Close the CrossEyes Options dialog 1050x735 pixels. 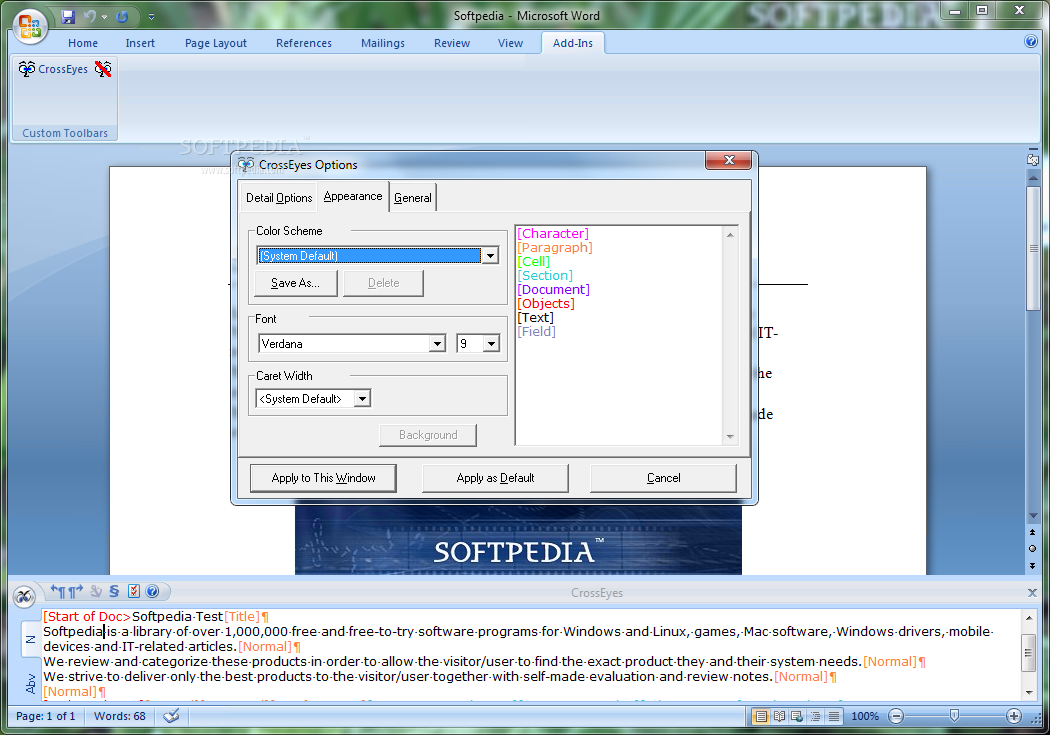coord(729,161)
